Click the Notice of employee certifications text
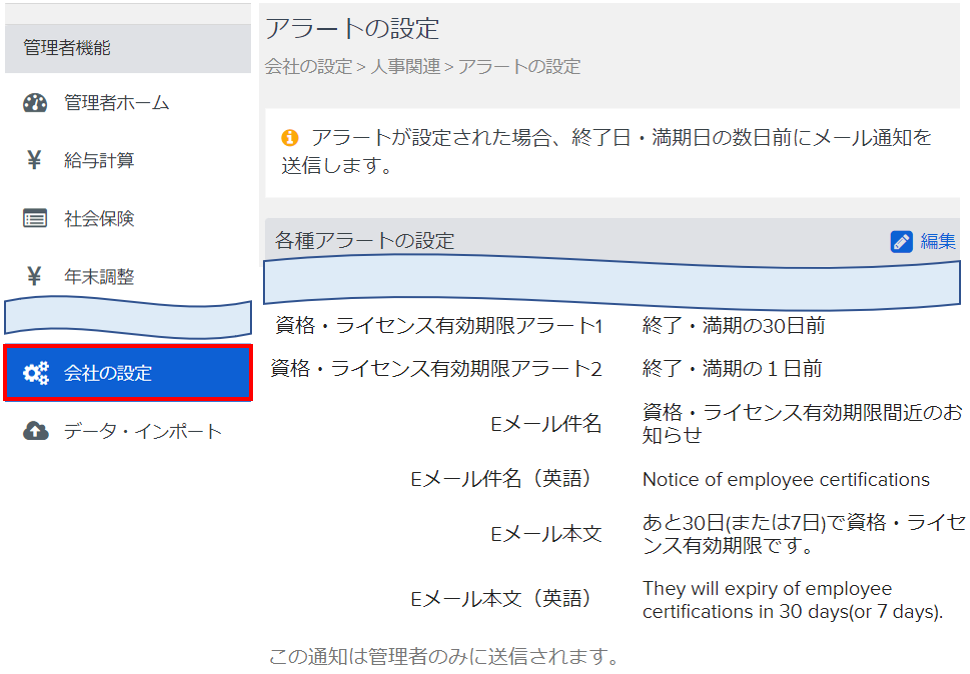The width and height of the screenshot is (970, 674). [786, 479]
